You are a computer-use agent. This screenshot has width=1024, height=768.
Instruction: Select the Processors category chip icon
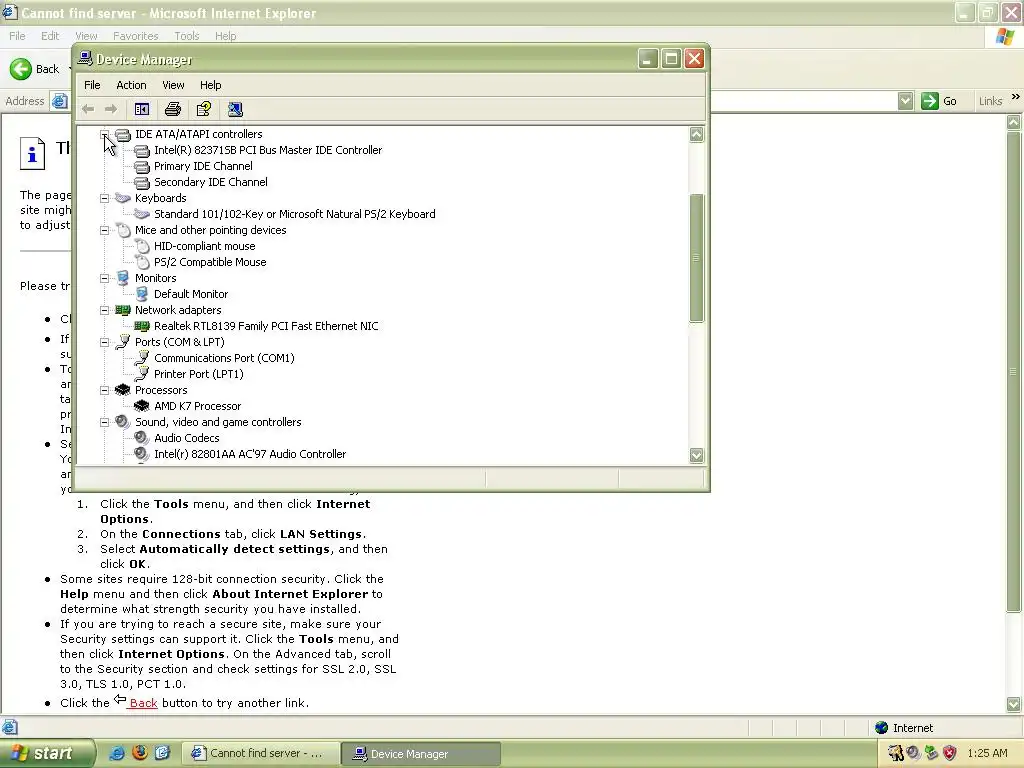tap(123, 390)
